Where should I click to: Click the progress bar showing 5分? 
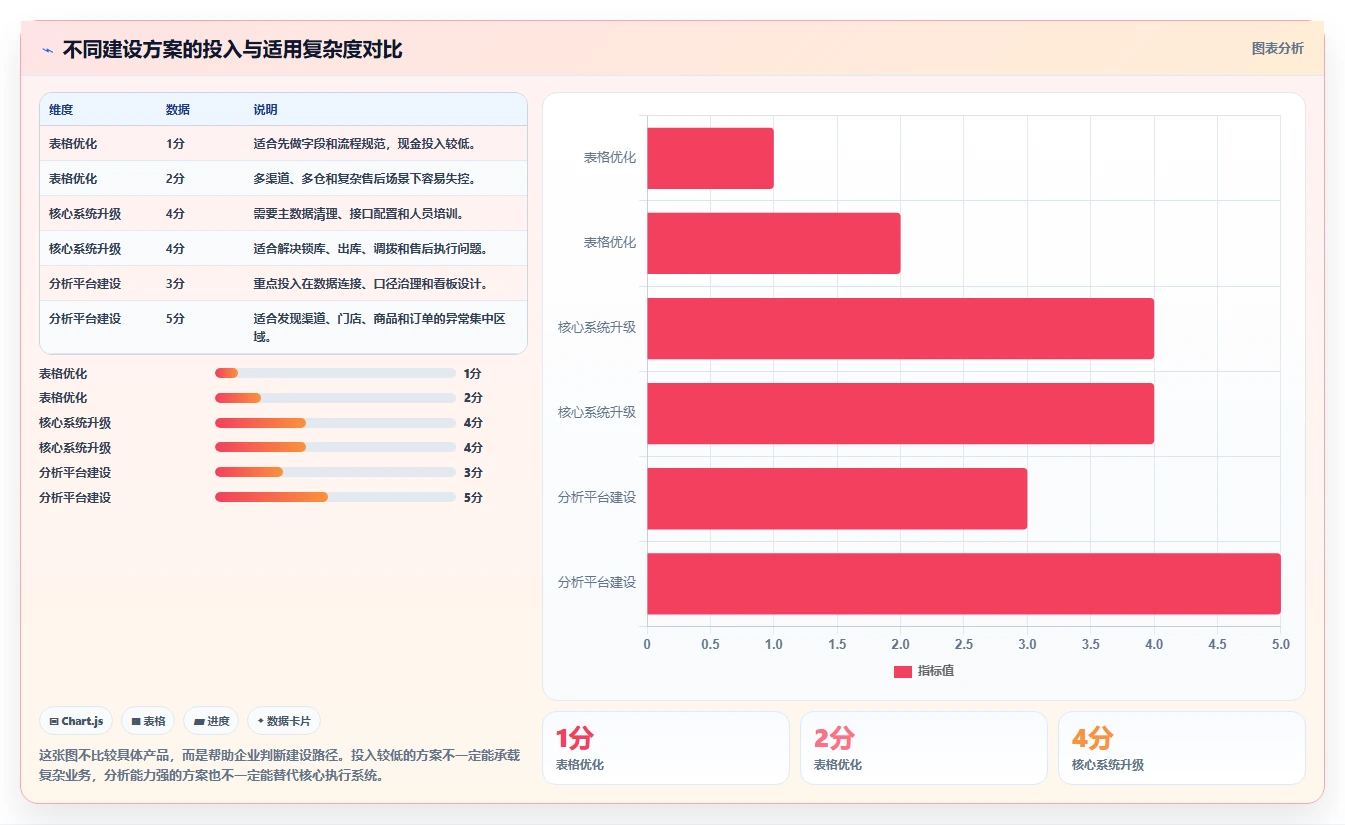[335, 497]
